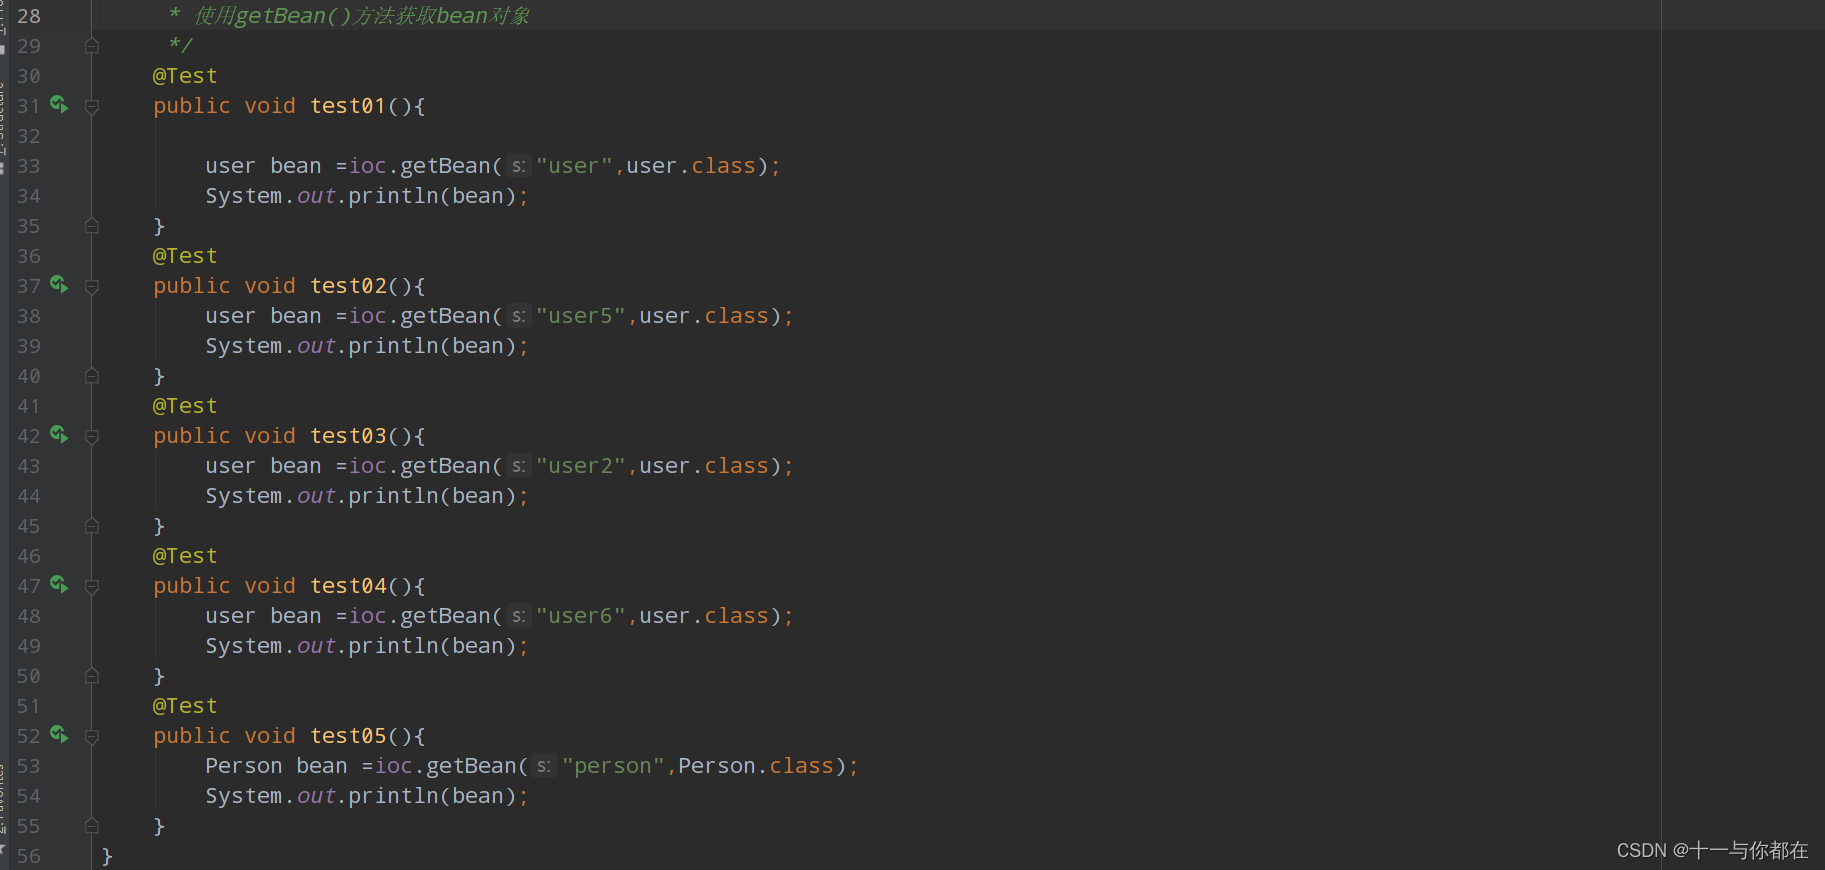
Task: Click the closing class brace on line 56
Action: [107, 856]
